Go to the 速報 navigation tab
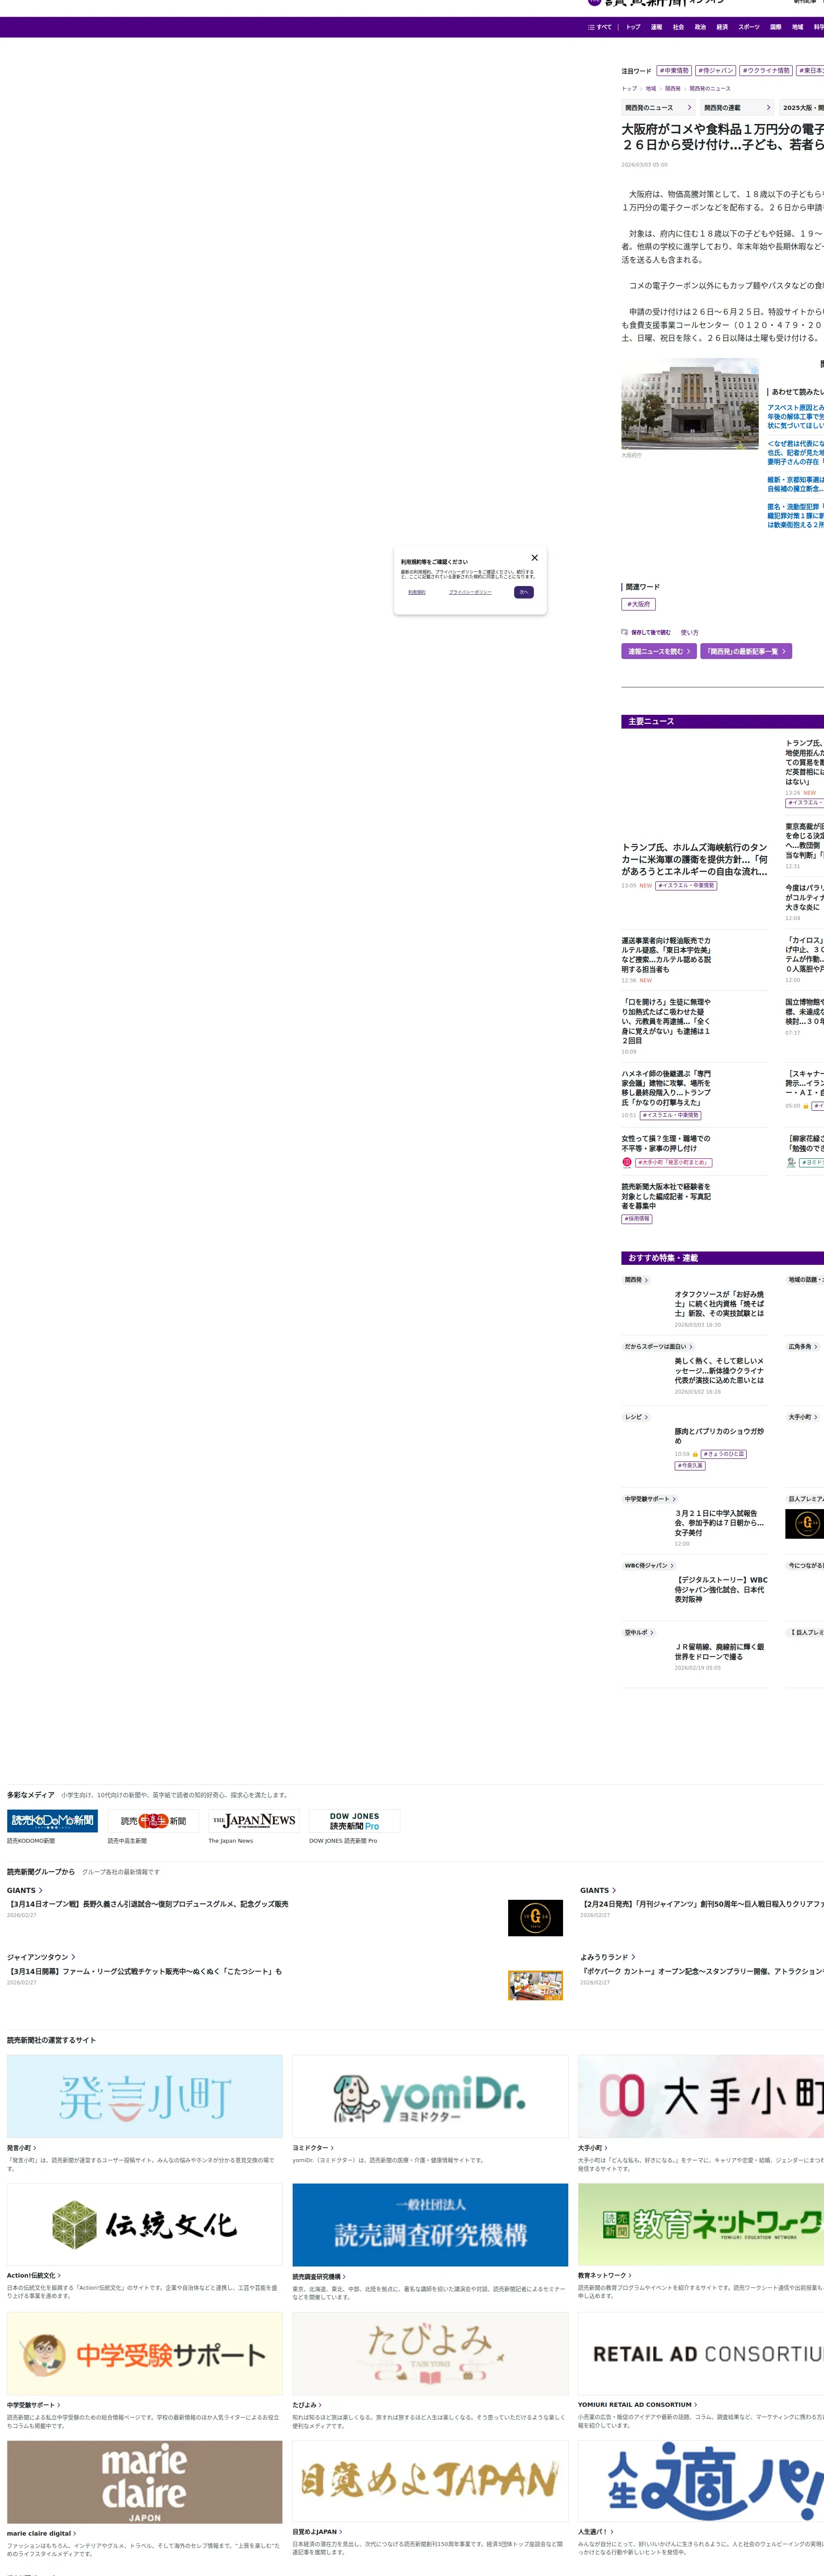The image size is (824, 2576). 656,27
